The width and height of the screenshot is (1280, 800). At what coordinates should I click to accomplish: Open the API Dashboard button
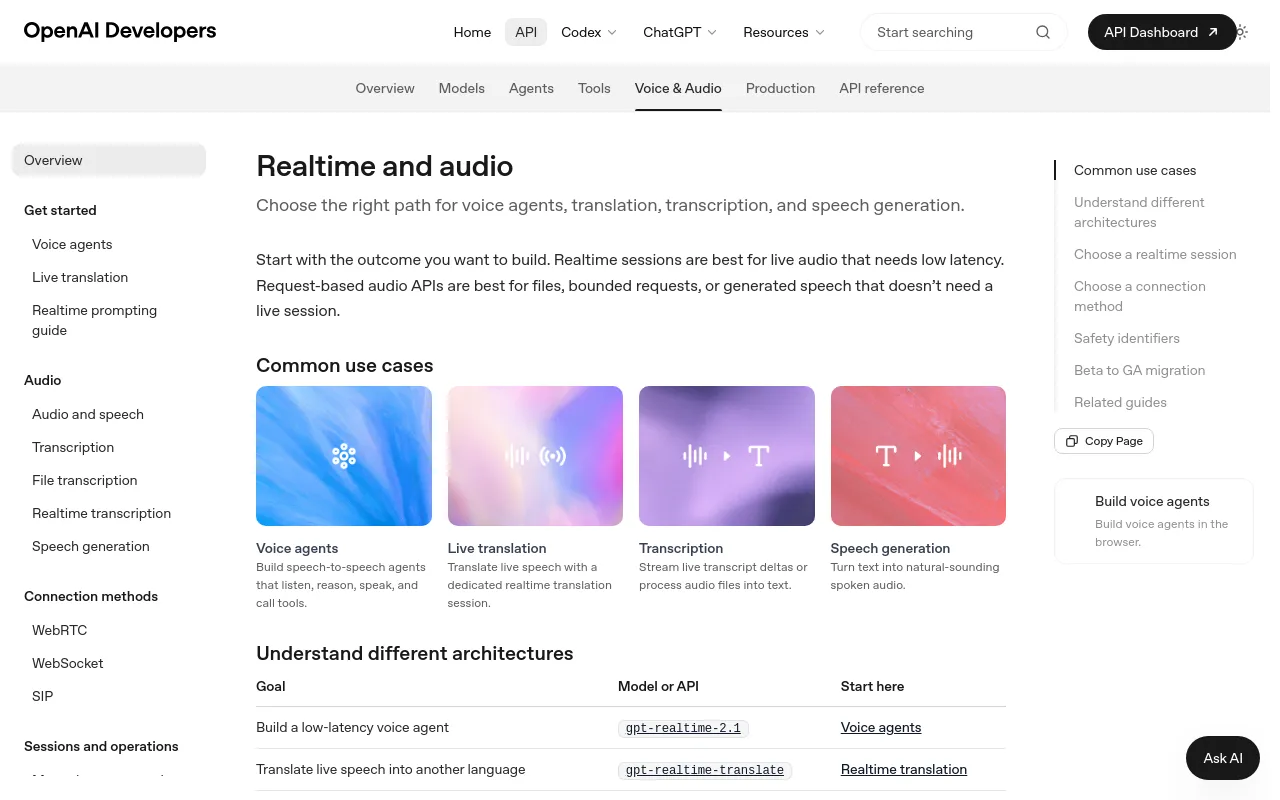[1161, 32]
